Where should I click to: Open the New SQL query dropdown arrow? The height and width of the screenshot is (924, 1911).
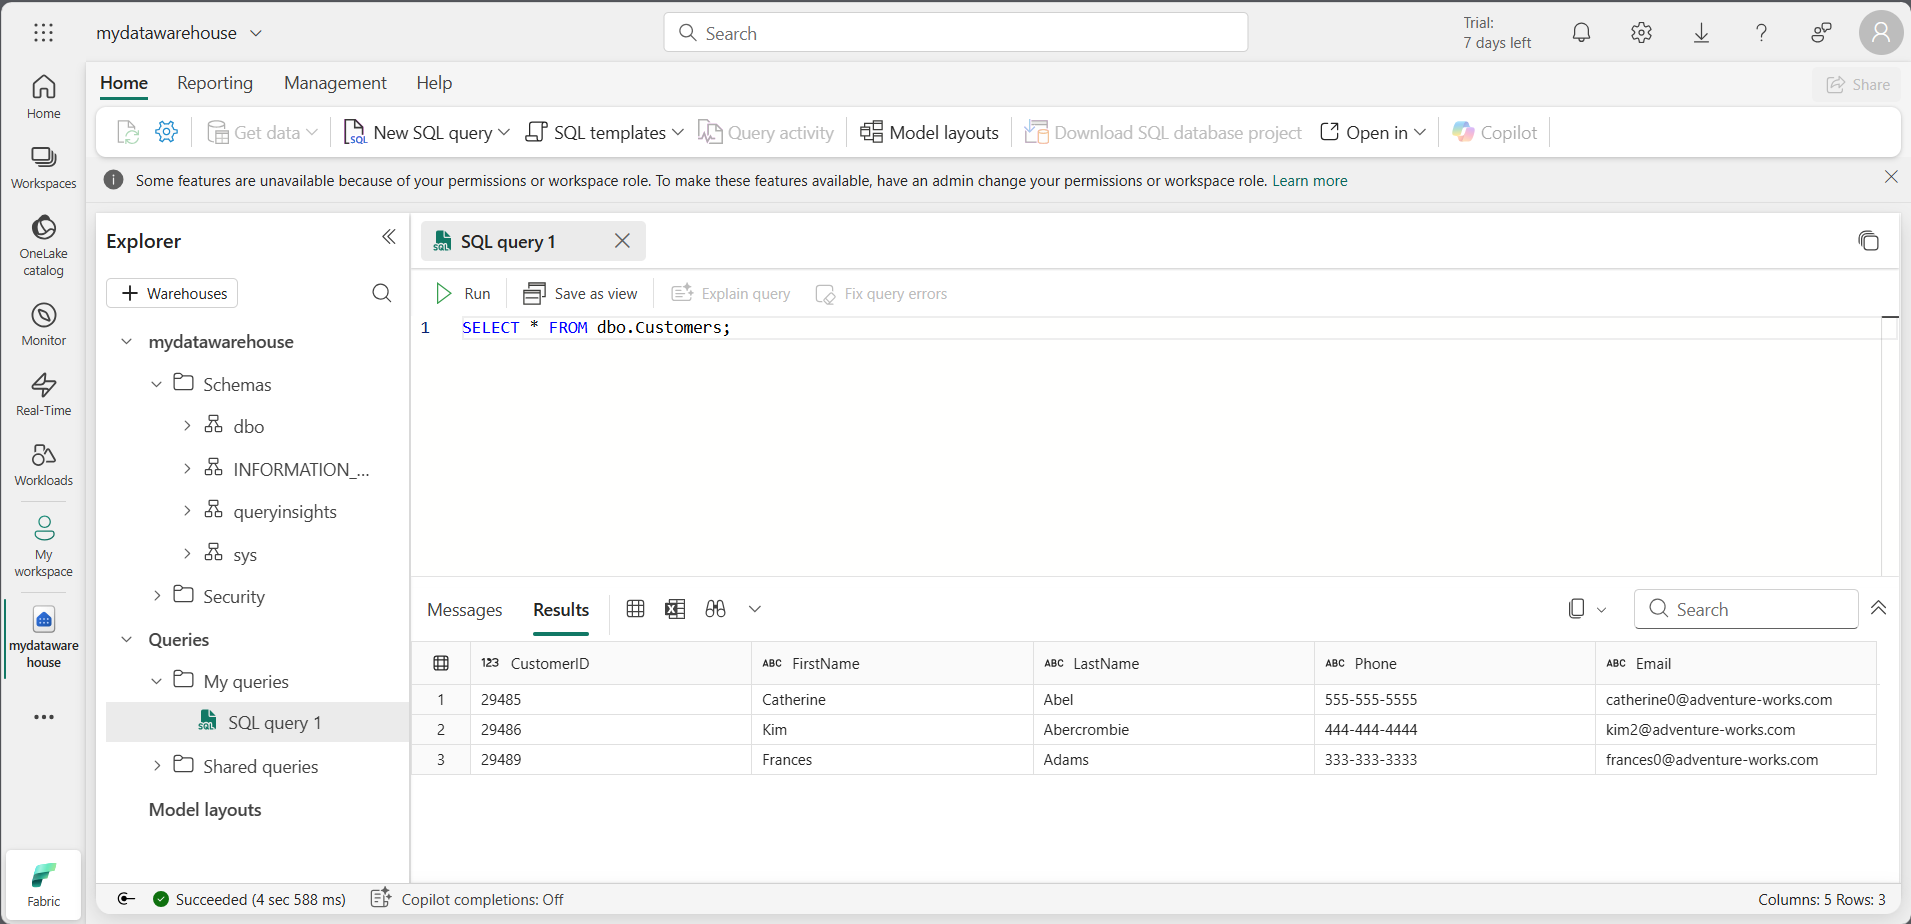pyautogui.click(x=504, y=132)
